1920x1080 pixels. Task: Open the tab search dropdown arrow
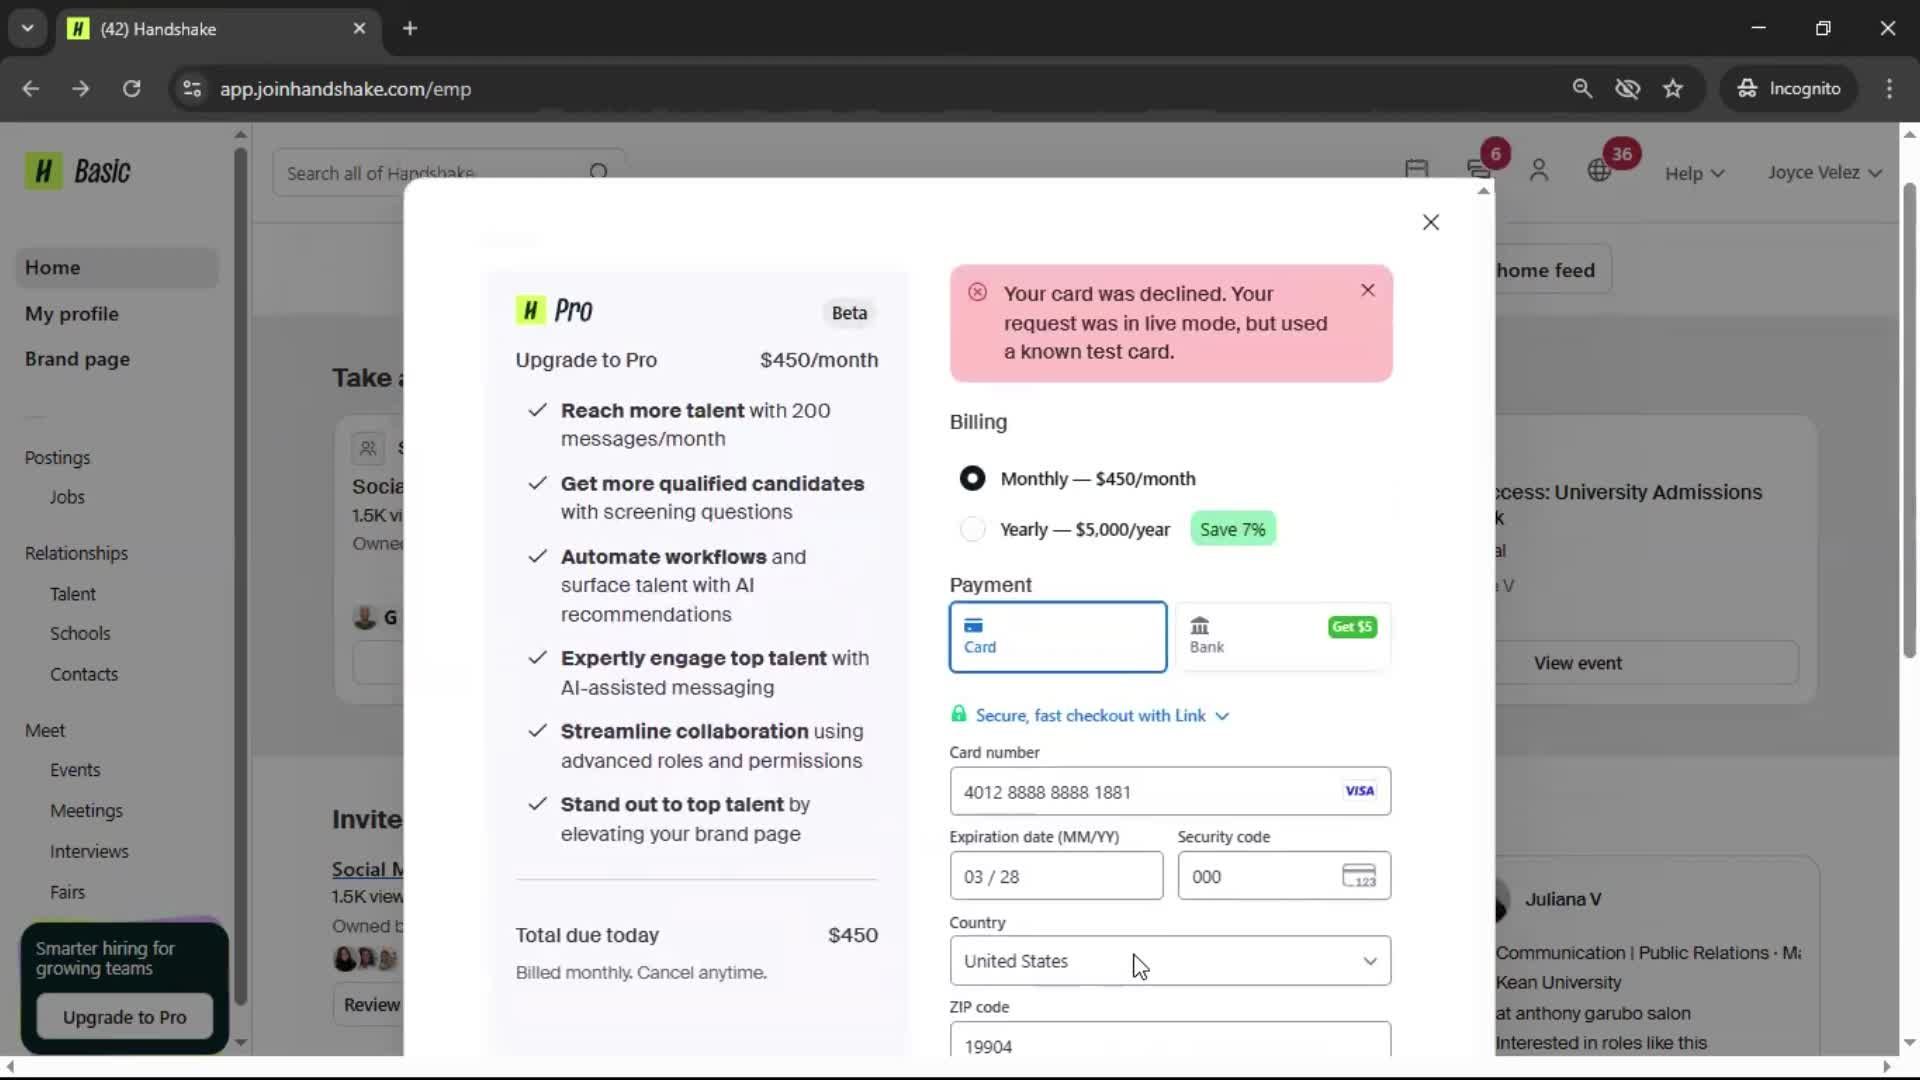28,28
